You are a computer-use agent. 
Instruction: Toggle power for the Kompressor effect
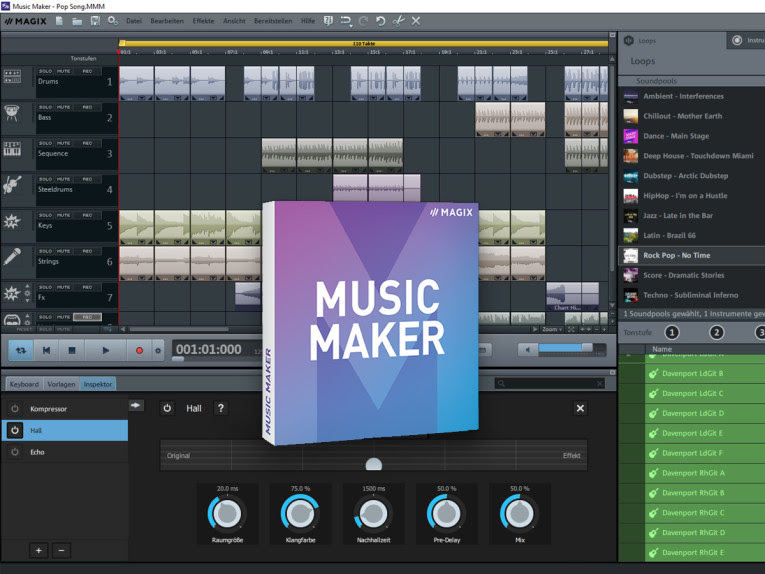[x=15, y=409]
